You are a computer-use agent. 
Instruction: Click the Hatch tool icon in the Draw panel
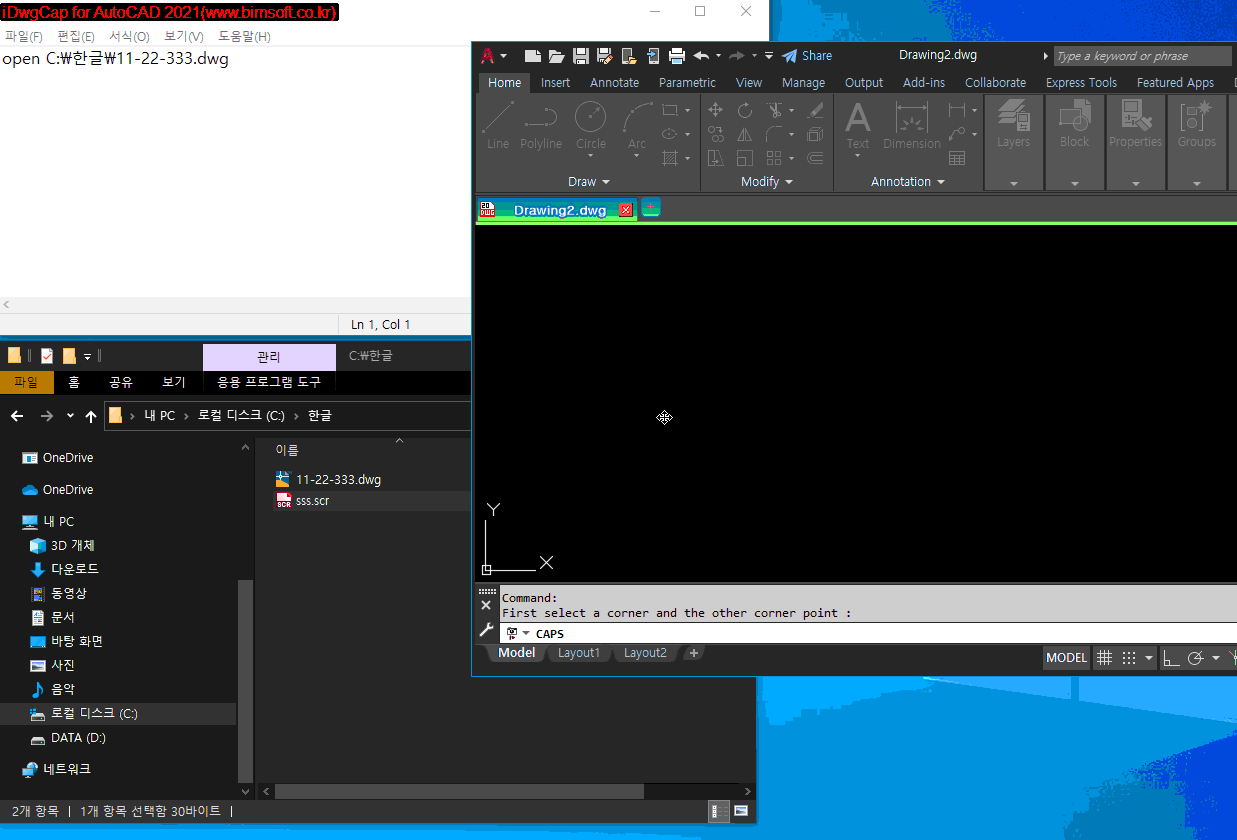670,158
